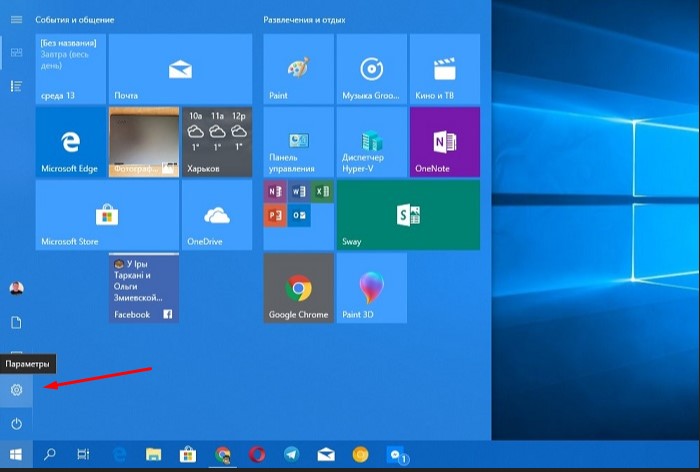Launch the Microsoft Edge tile
This screenshot has width=700, height=472.
click(71, 142)
